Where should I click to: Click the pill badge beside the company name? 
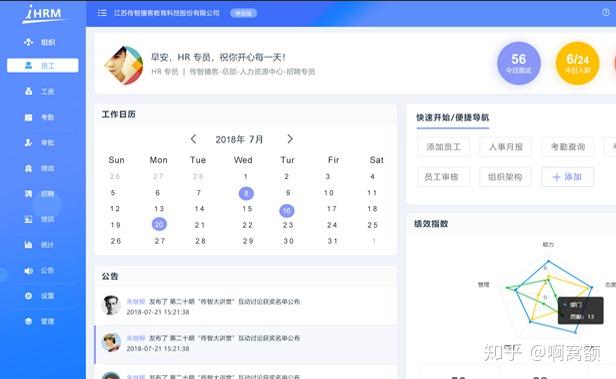click(x=244, y=13)
